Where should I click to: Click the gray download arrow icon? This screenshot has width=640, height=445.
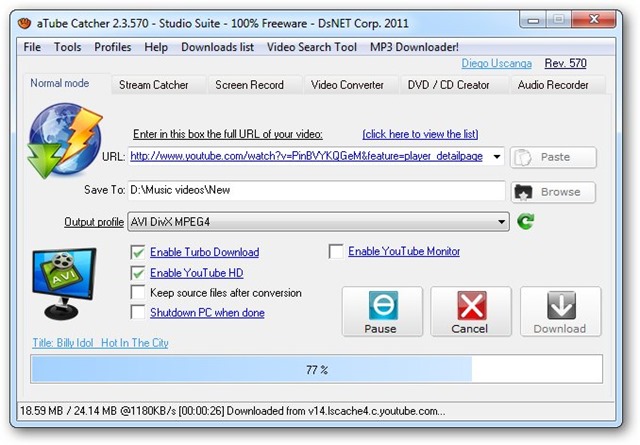click(561, 305)
